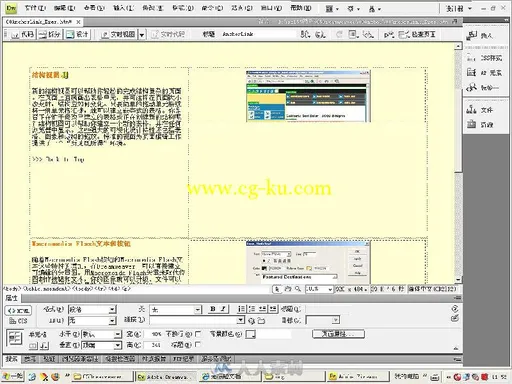
Task: Open the Insert (插入) menu
Action: tap(123, 8)
